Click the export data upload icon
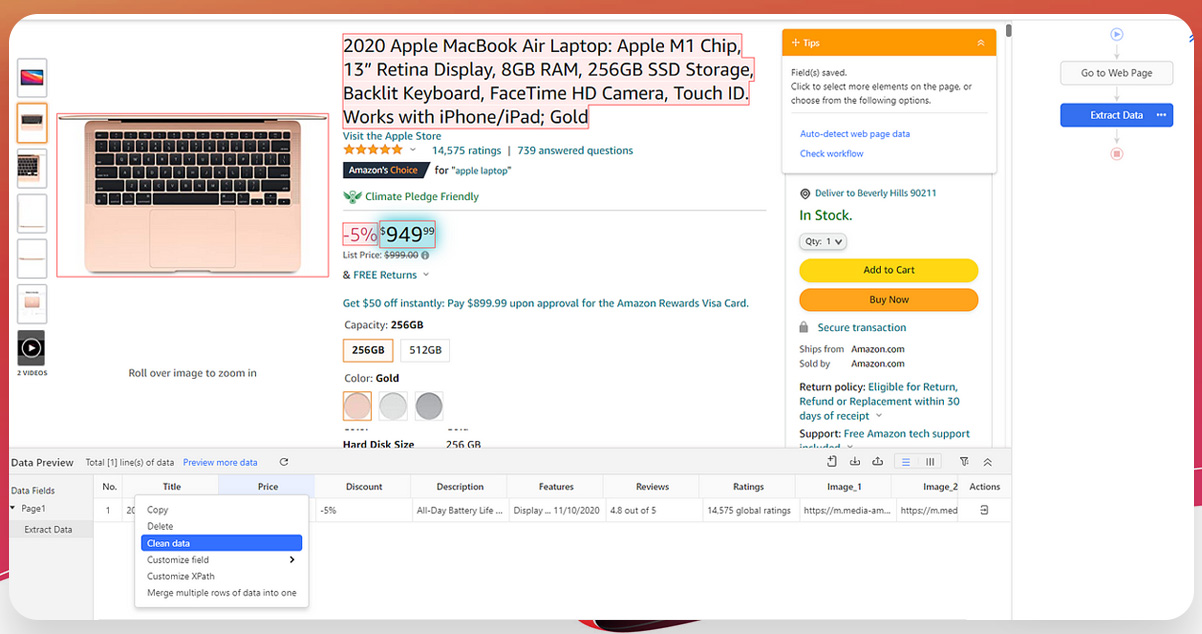 [877, 462]
